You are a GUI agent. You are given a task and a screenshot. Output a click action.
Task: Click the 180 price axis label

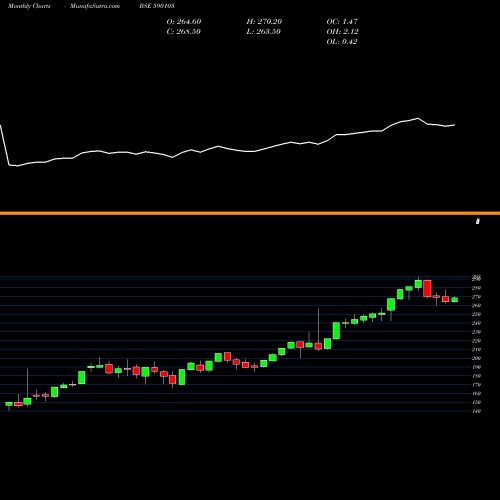(x=477, y=376)
